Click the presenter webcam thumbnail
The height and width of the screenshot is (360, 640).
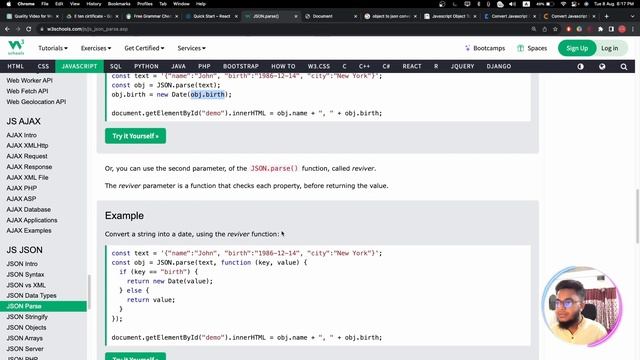pyautogui.click(x=582, y=307)
